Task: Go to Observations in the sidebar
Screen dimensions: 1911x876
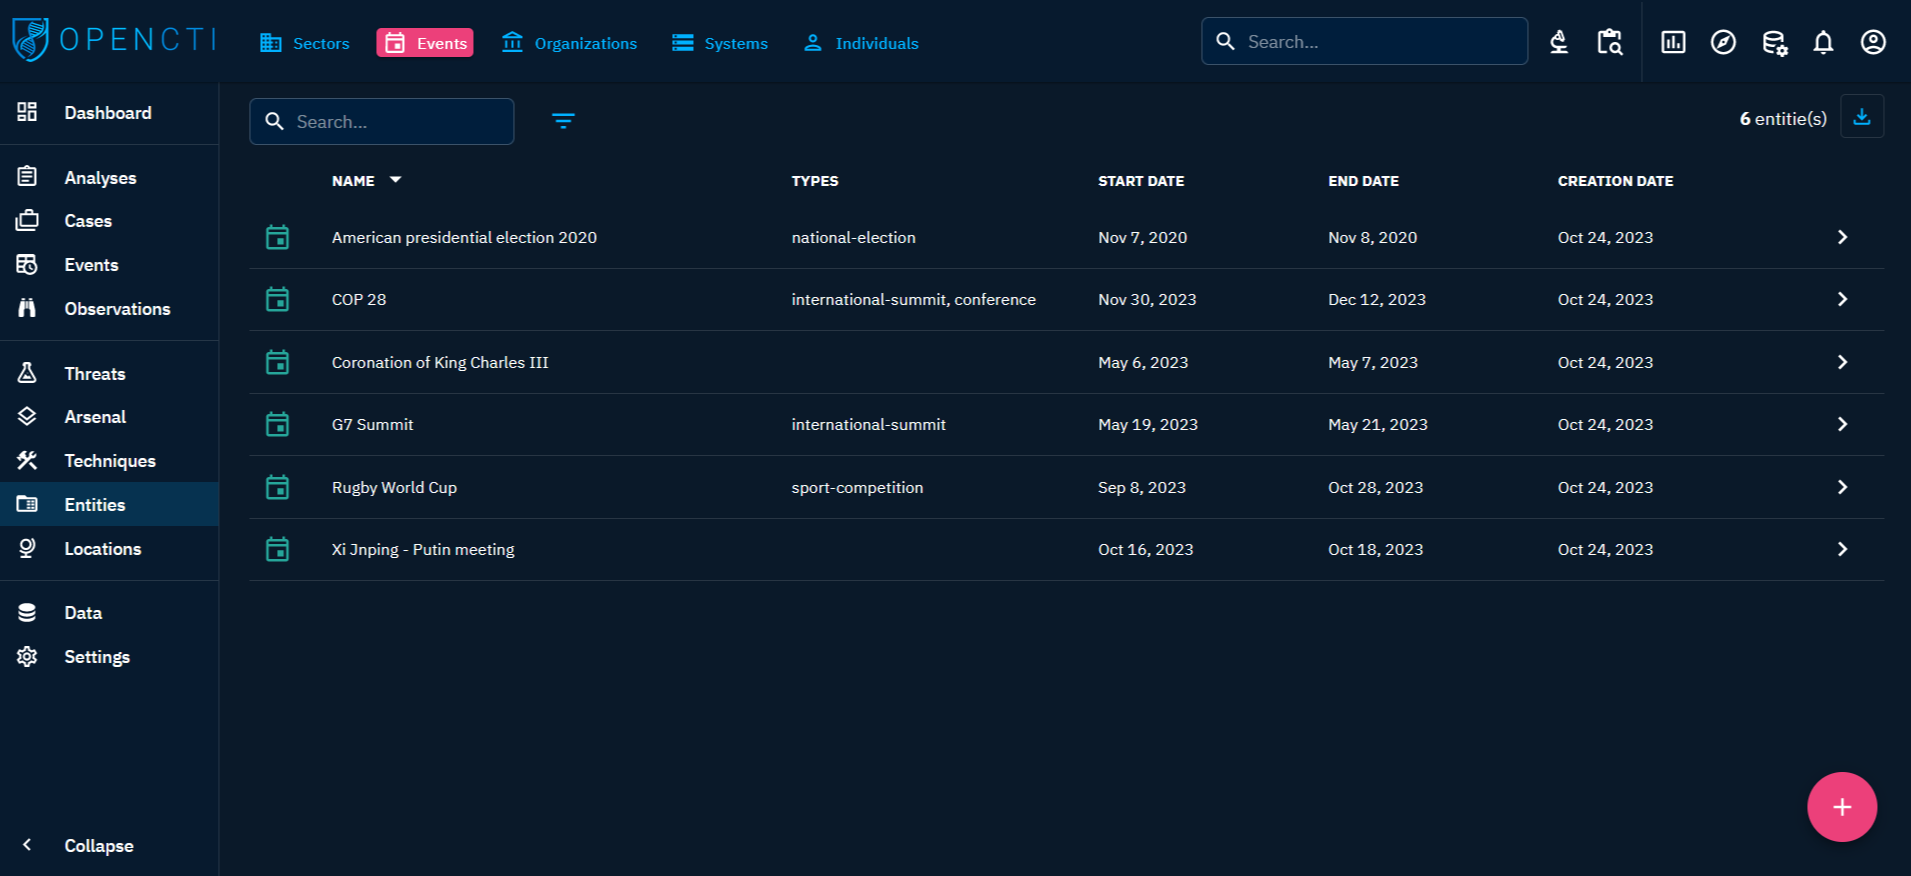Action: (x=117, y=309)
